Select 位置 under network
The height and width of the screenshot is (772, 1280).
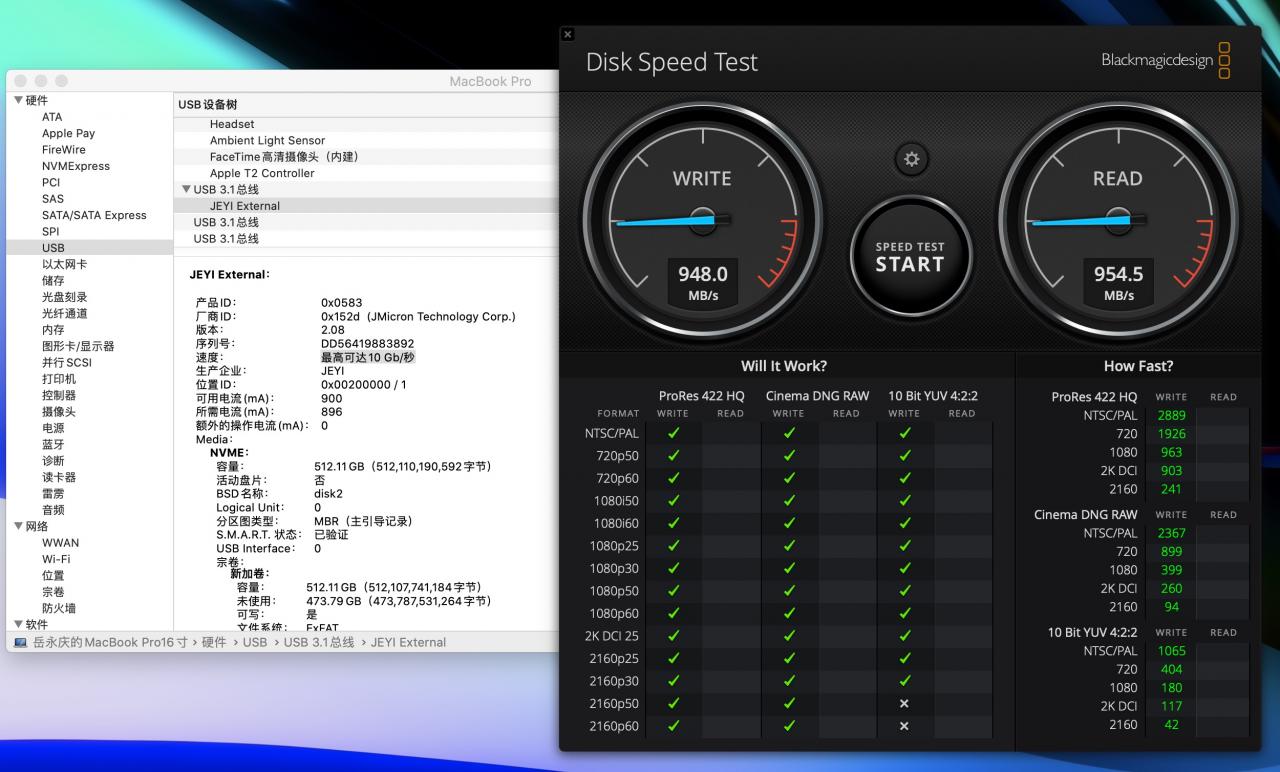[x=53, y=576]
